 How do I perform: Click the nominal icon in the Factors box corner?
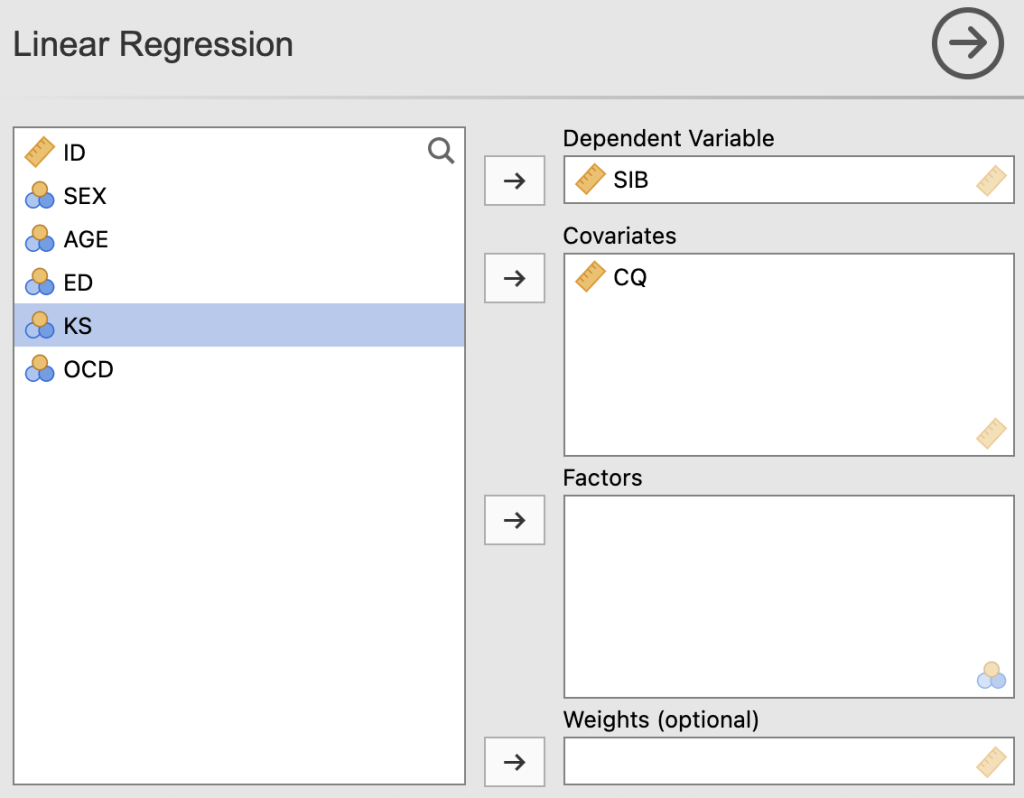coord(989,675)
